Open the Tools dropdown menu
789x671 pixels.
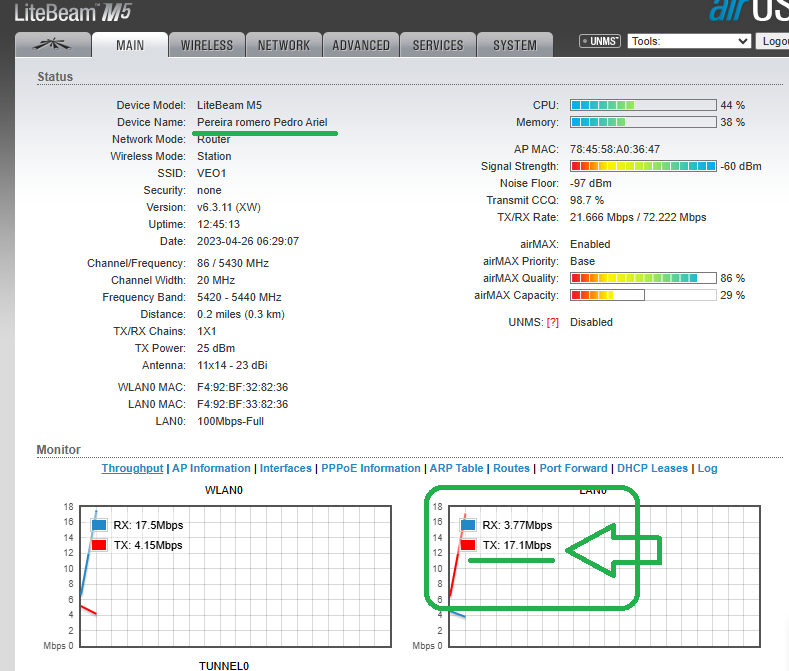point(689,41)
